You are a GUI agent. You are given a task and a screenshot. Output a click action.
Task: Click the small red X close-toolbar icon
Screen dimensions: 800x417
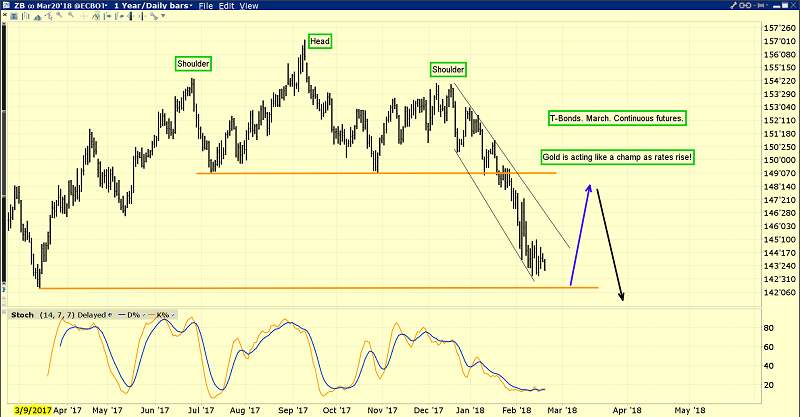[x=5, y=15]
